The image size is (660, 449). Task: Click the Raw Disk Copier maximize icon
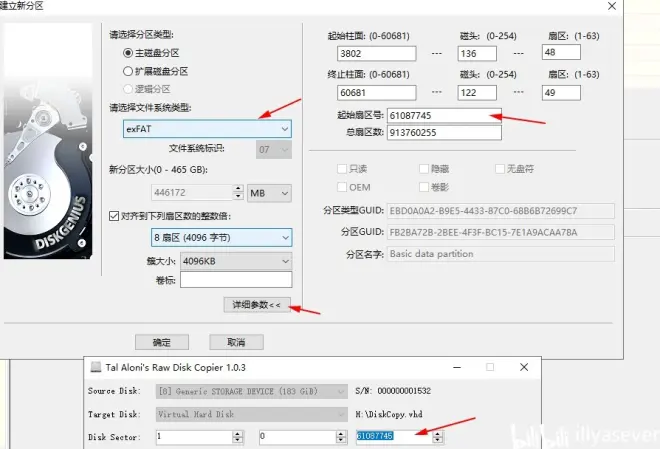click(x=490, y=367)
